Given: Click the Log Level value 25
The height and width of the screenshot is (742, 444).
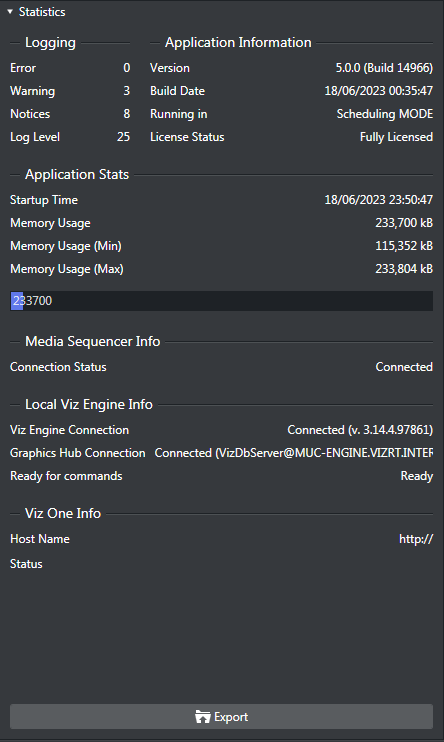Looking at the screenshot, I should pos(124,137).
